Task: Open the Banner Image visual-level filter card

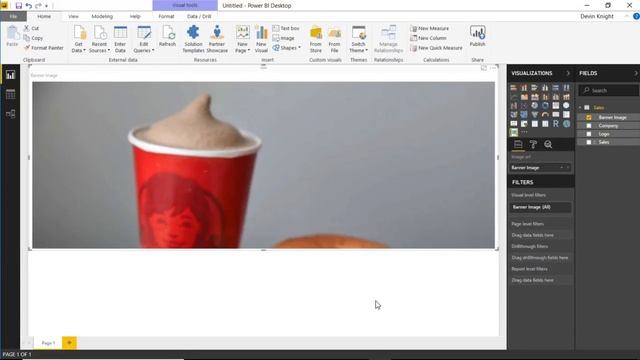Action: tap(540, 207)
